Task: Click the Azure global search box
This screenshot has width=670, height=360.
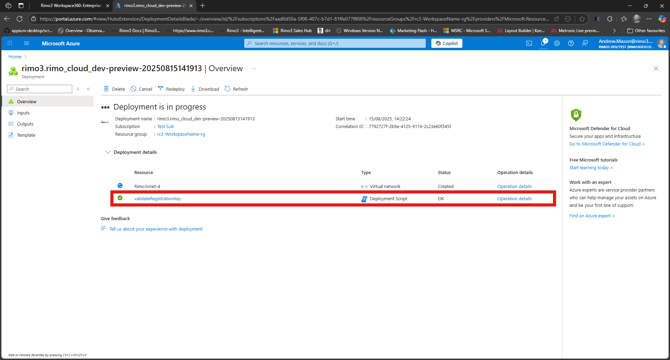Action: pyautogui.click(x=335, y=43)
